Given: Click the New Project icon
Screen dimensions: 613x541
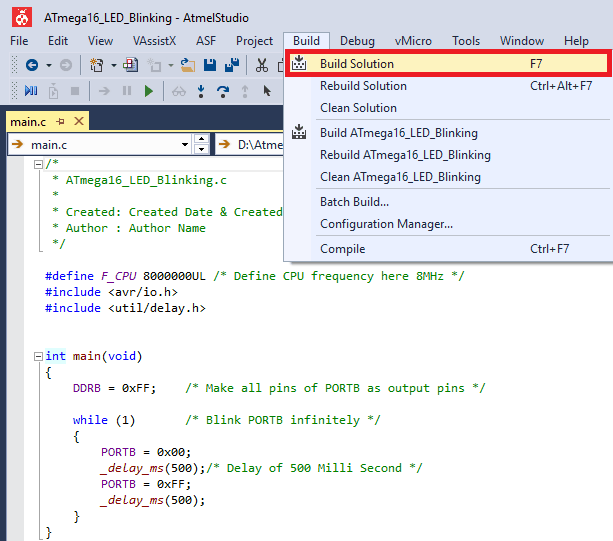Looking at the screenshot, I should [97, 65].
